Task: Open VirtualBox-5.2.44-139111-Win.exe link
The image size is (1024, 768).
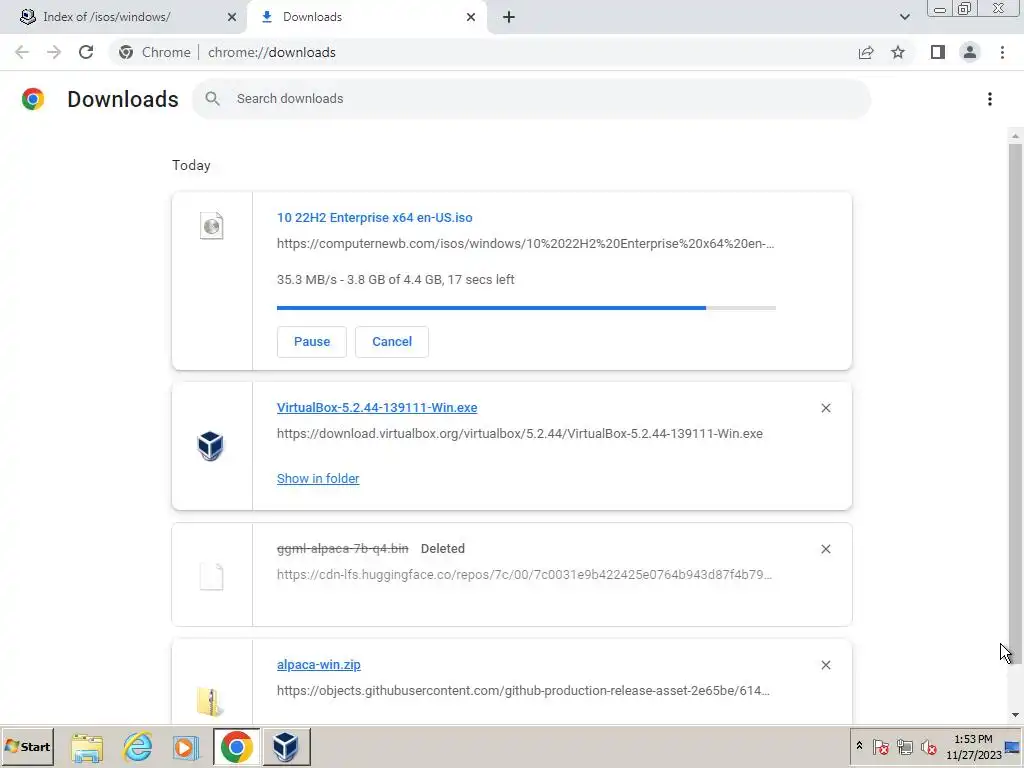Action: click(x=377, y=408)
